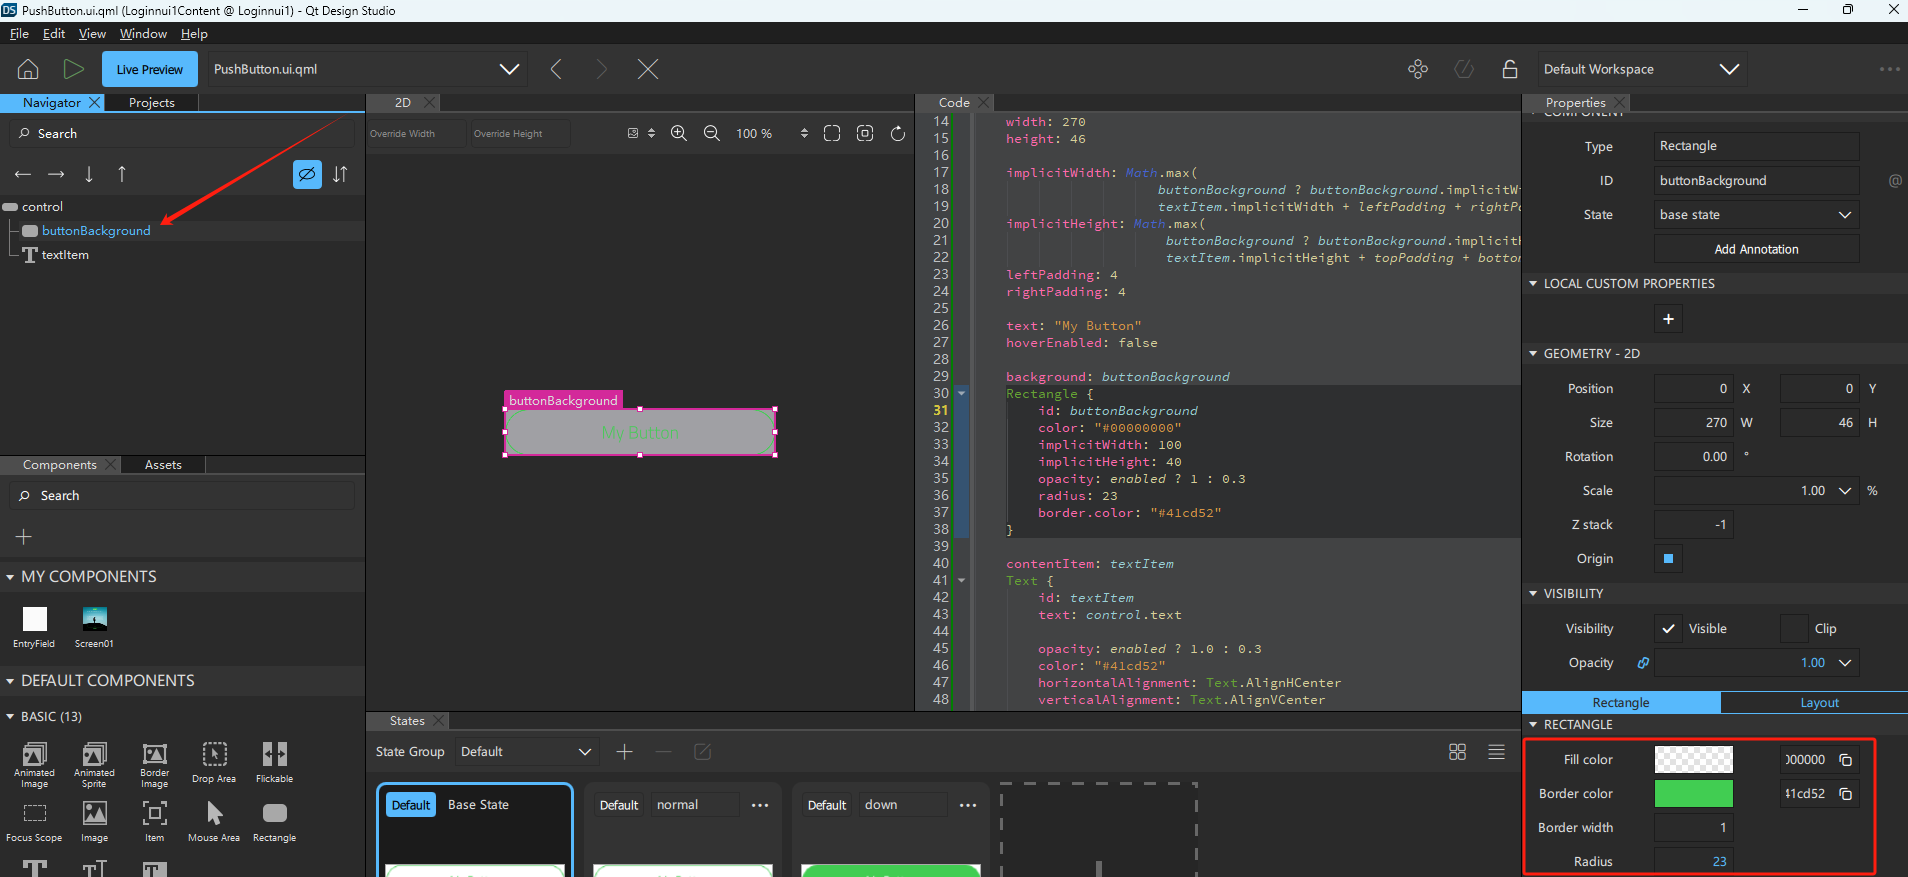Pick the Focus Scope component icon
Screen dimensions: 1908x877
point(34,822)
